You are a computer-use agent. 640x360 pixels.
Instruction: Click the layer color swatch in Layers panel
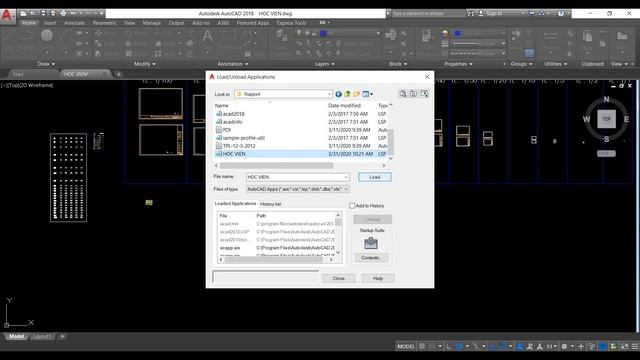pos(323,33)
